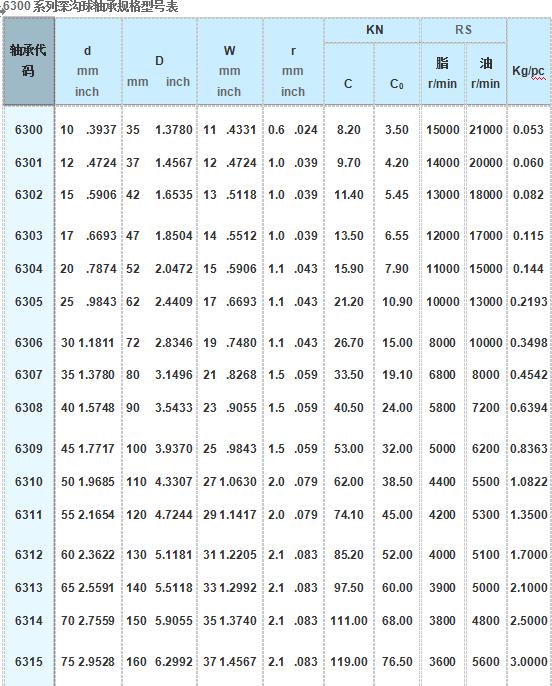Select the 6315 bearing code cell
The image size is (552, 686).
coord(28,662)
